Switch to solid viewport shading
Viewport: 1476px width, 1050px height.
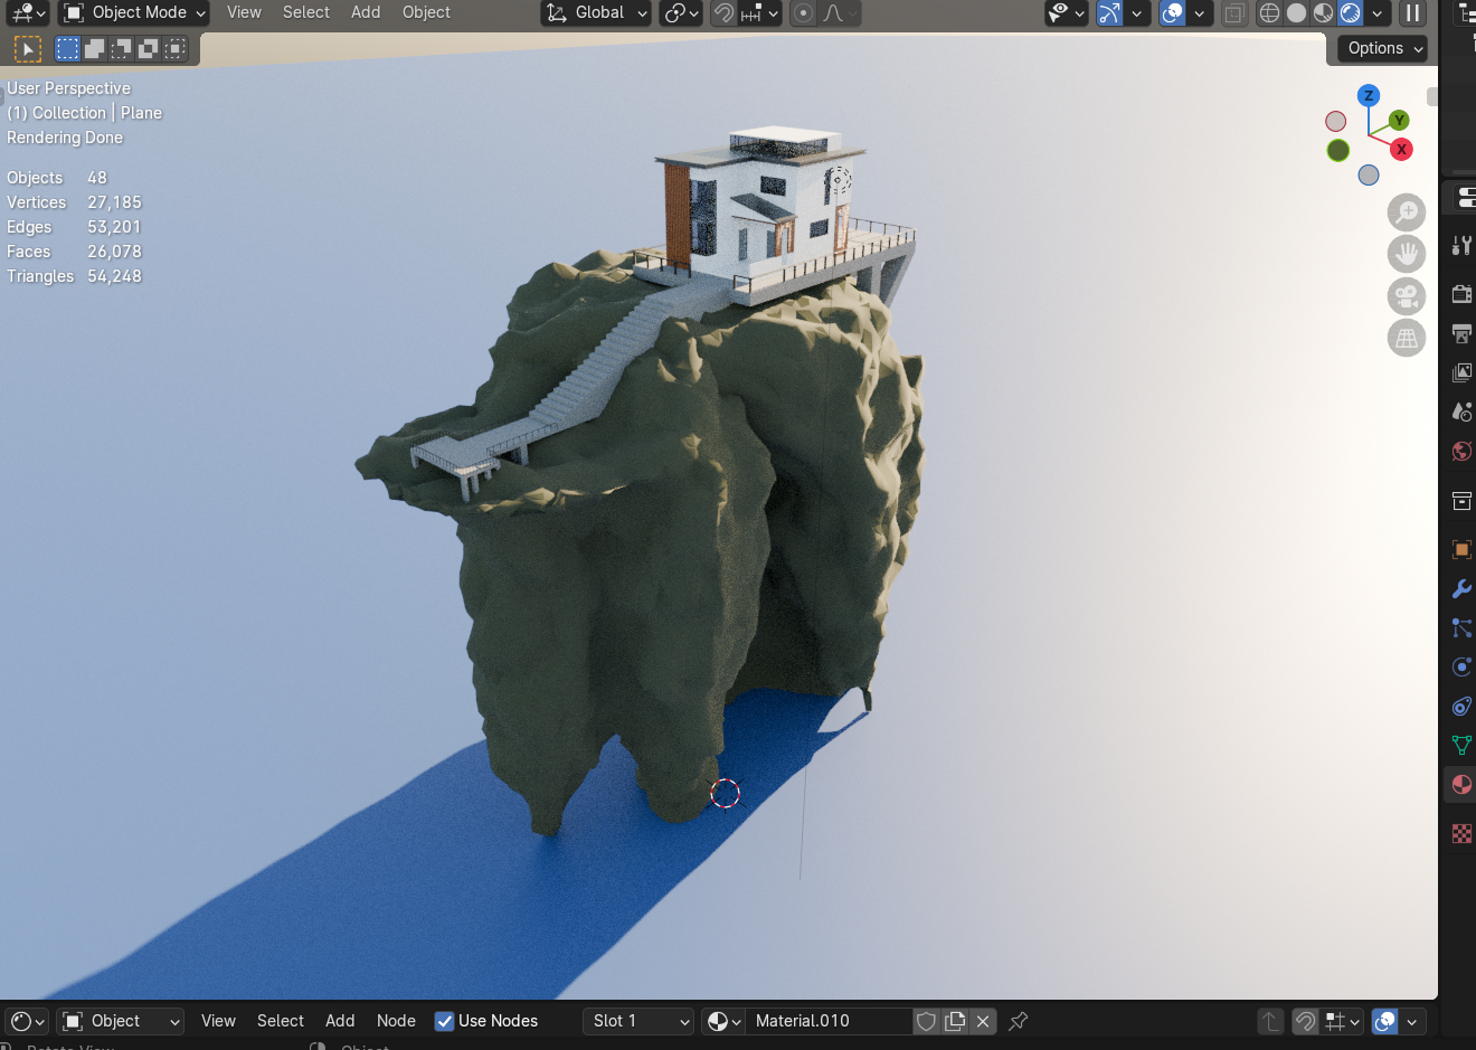[1296, 13]
